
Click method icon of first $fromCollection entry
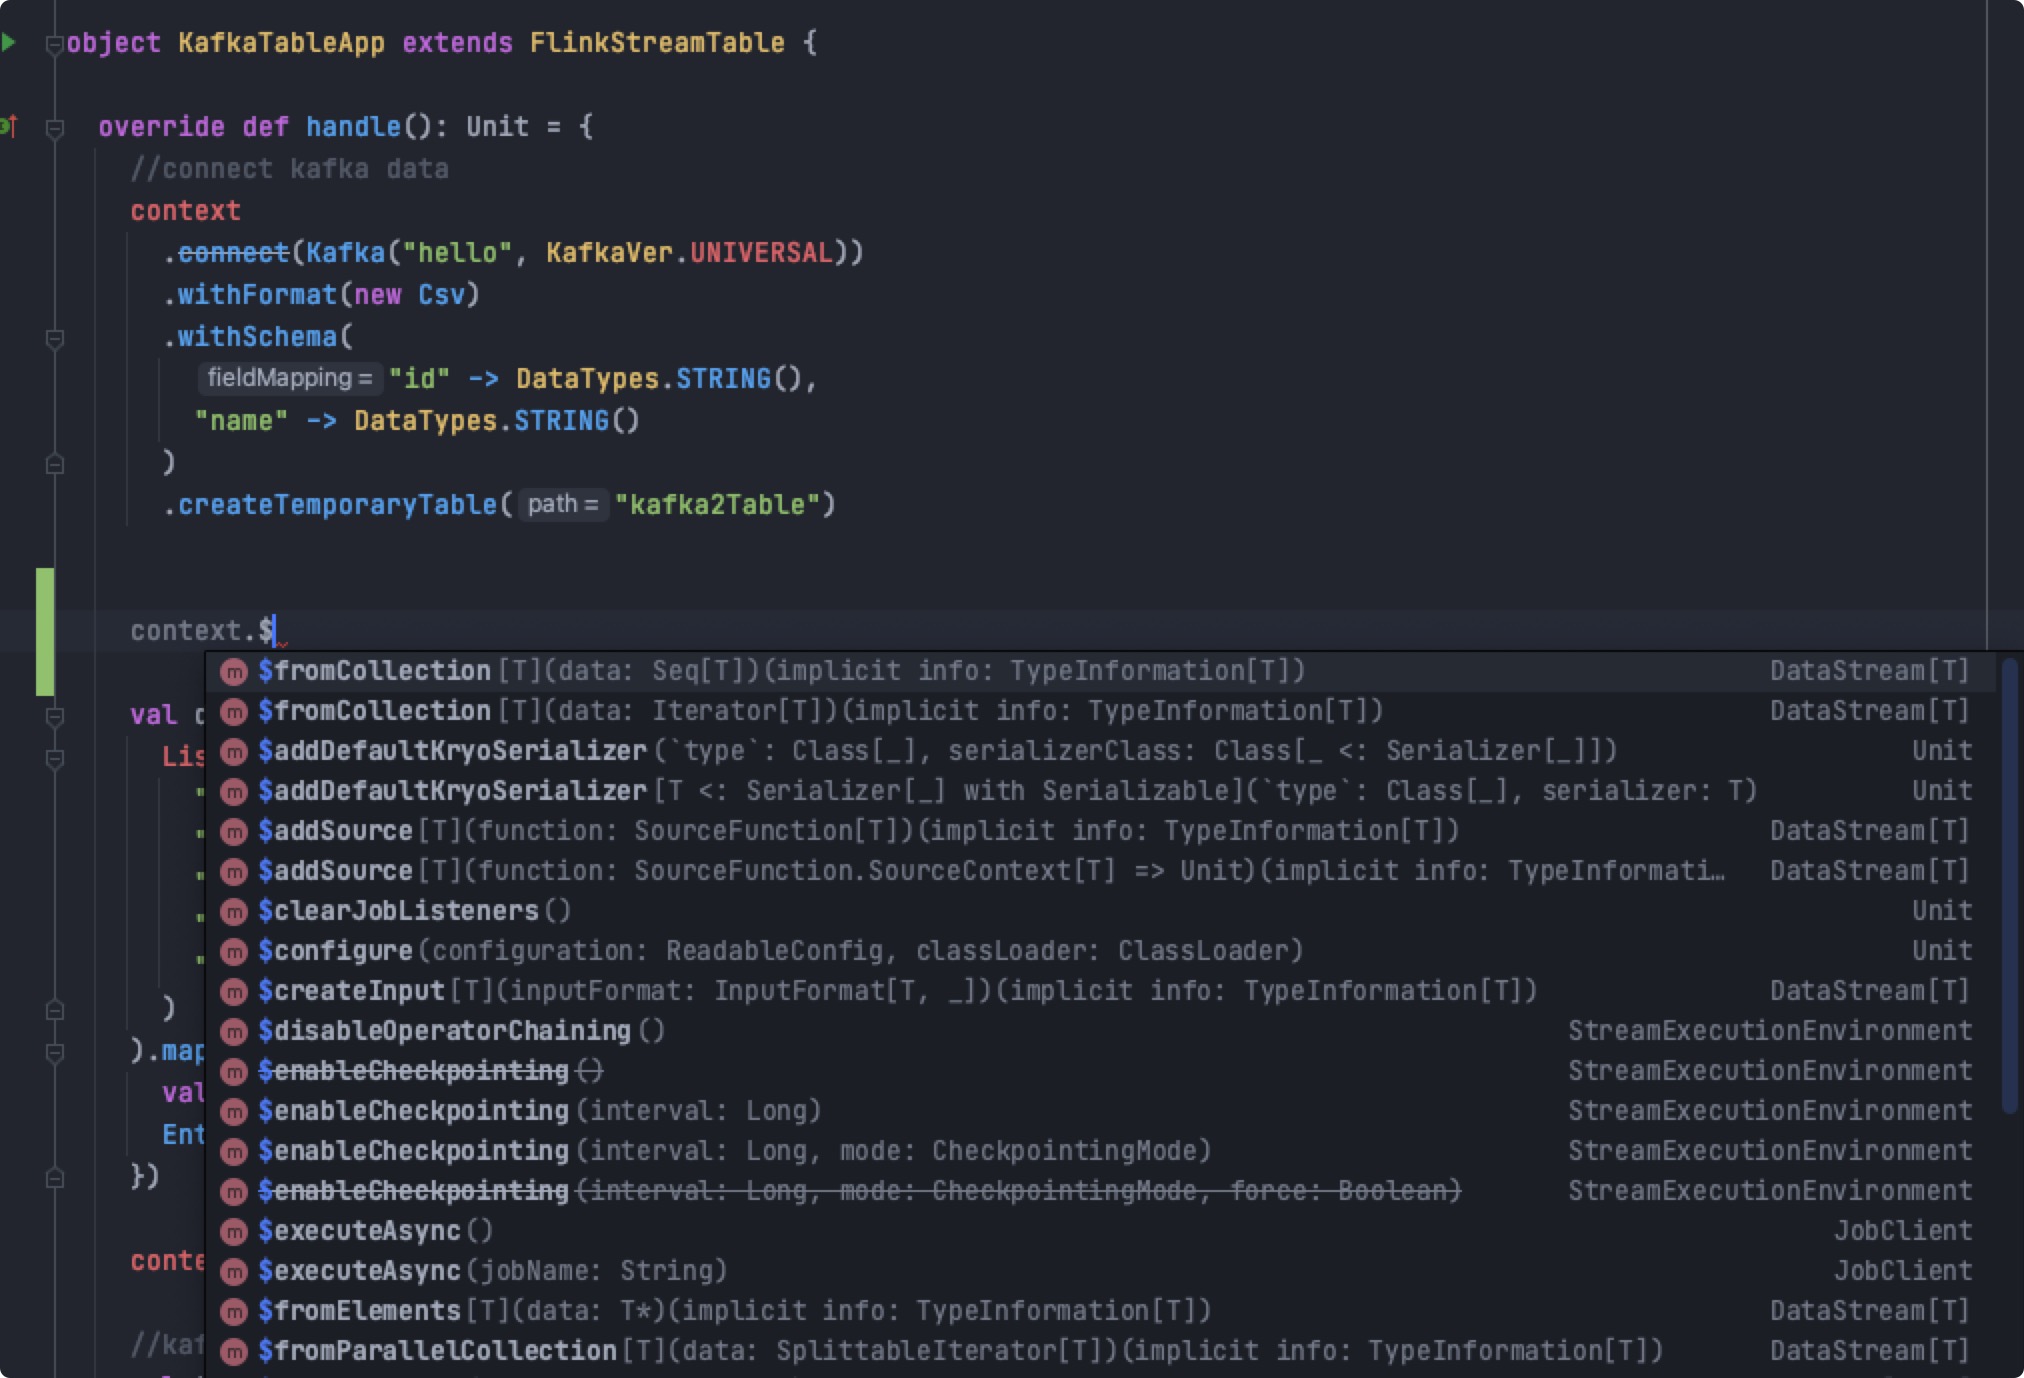pos(234,672)
